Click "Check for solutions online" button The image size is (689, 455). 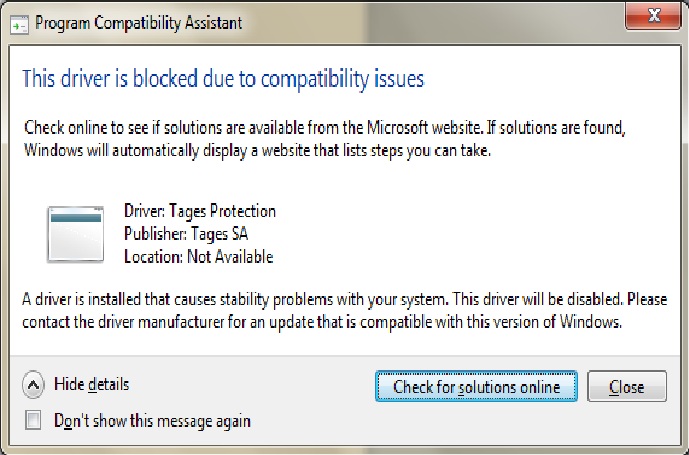[x=476, y=386]
